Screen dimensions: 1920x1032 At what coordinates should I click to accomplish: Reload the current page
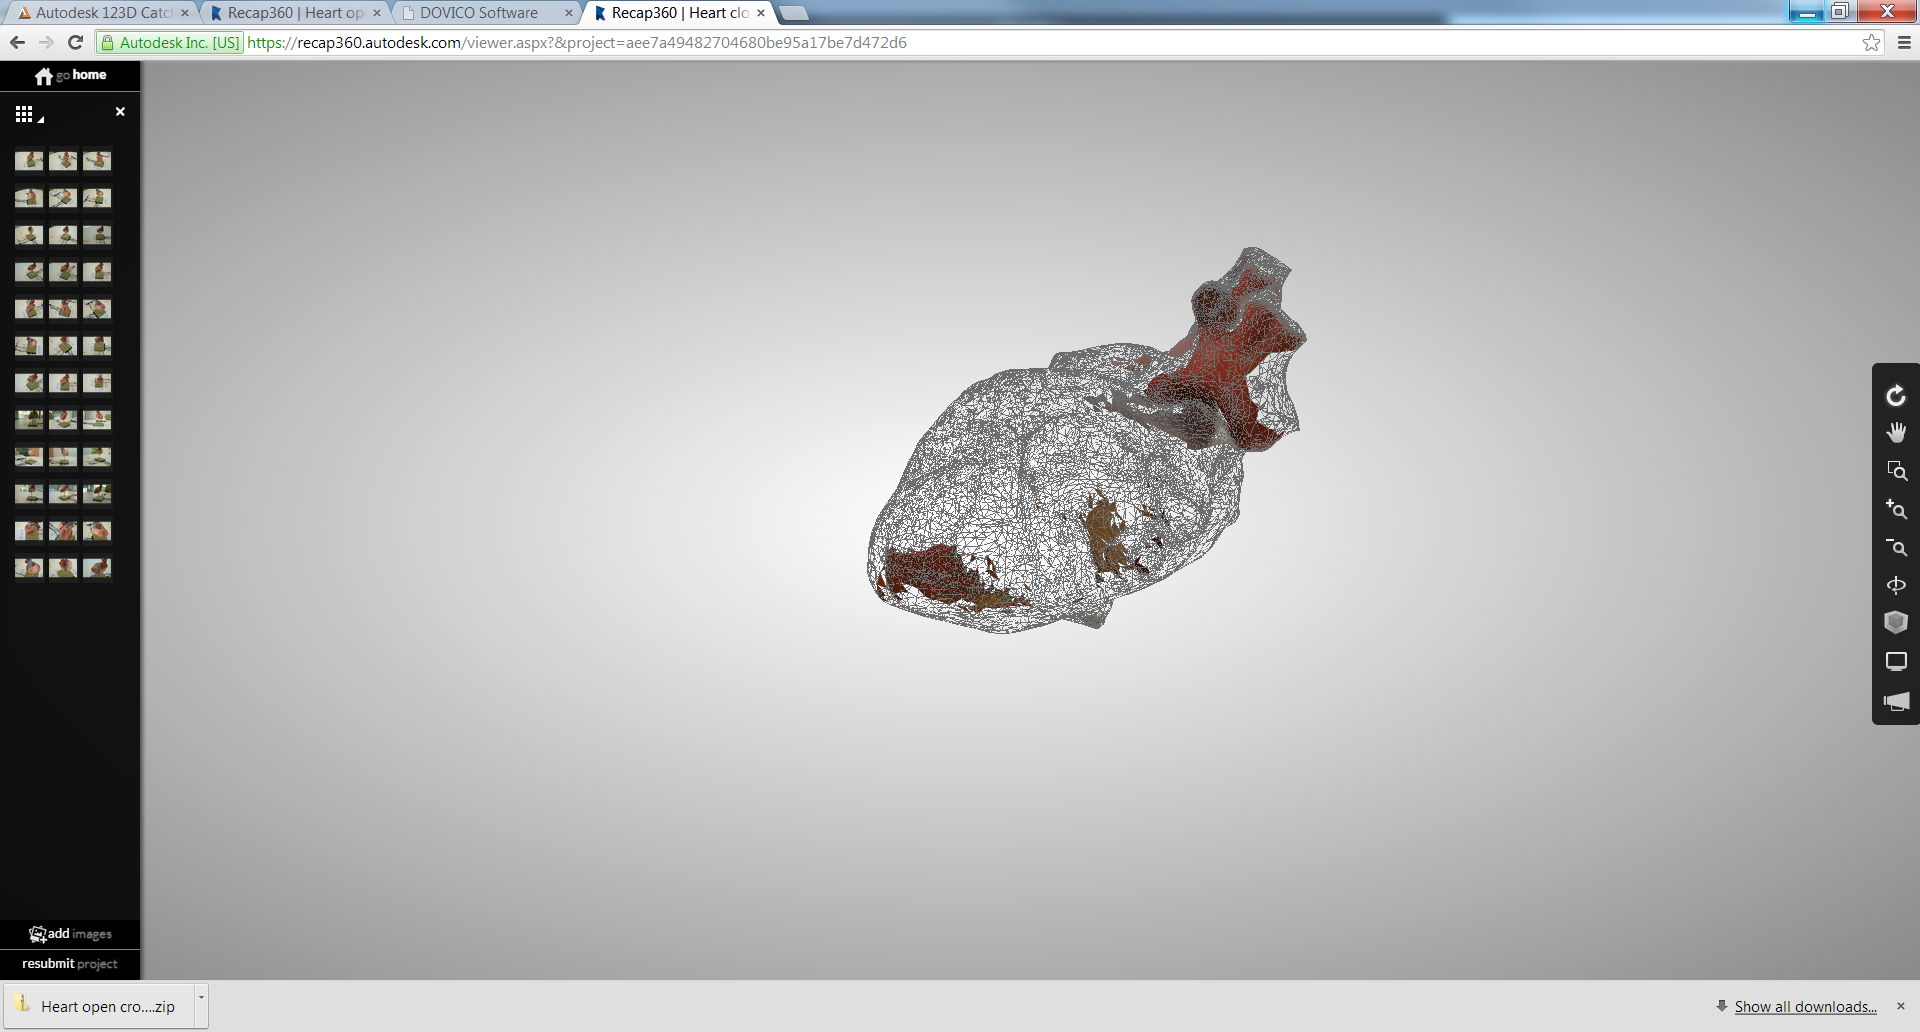point(75,42)
